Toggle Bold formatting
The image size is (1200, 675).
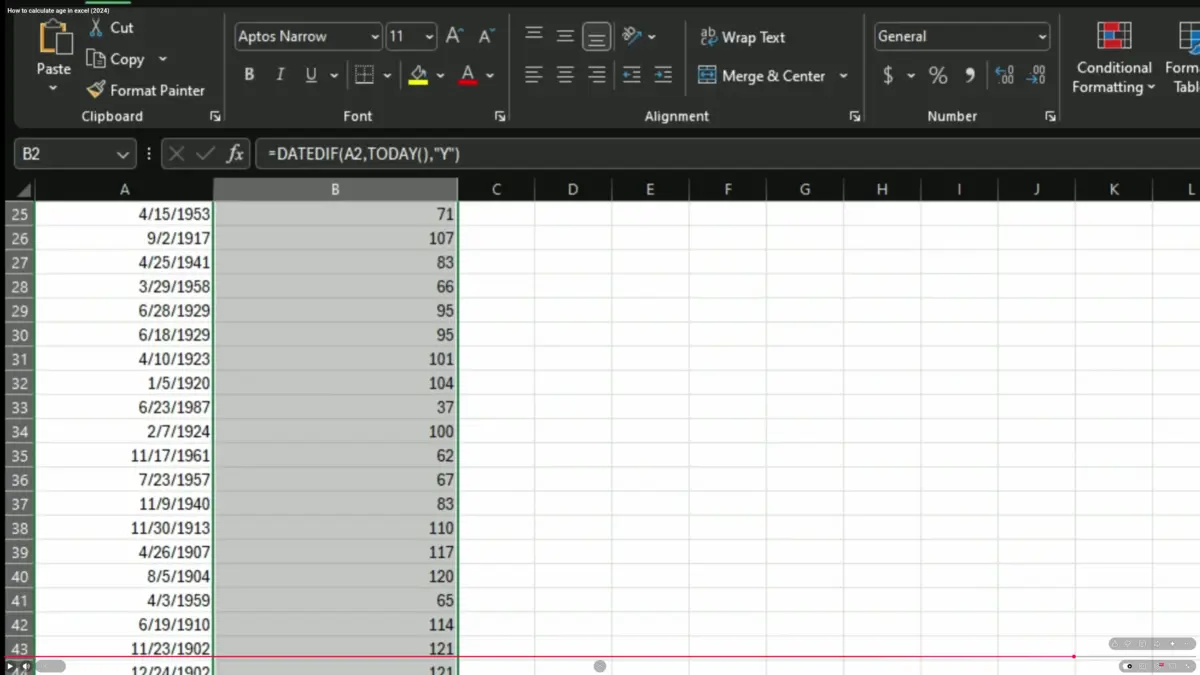(249, 75)
